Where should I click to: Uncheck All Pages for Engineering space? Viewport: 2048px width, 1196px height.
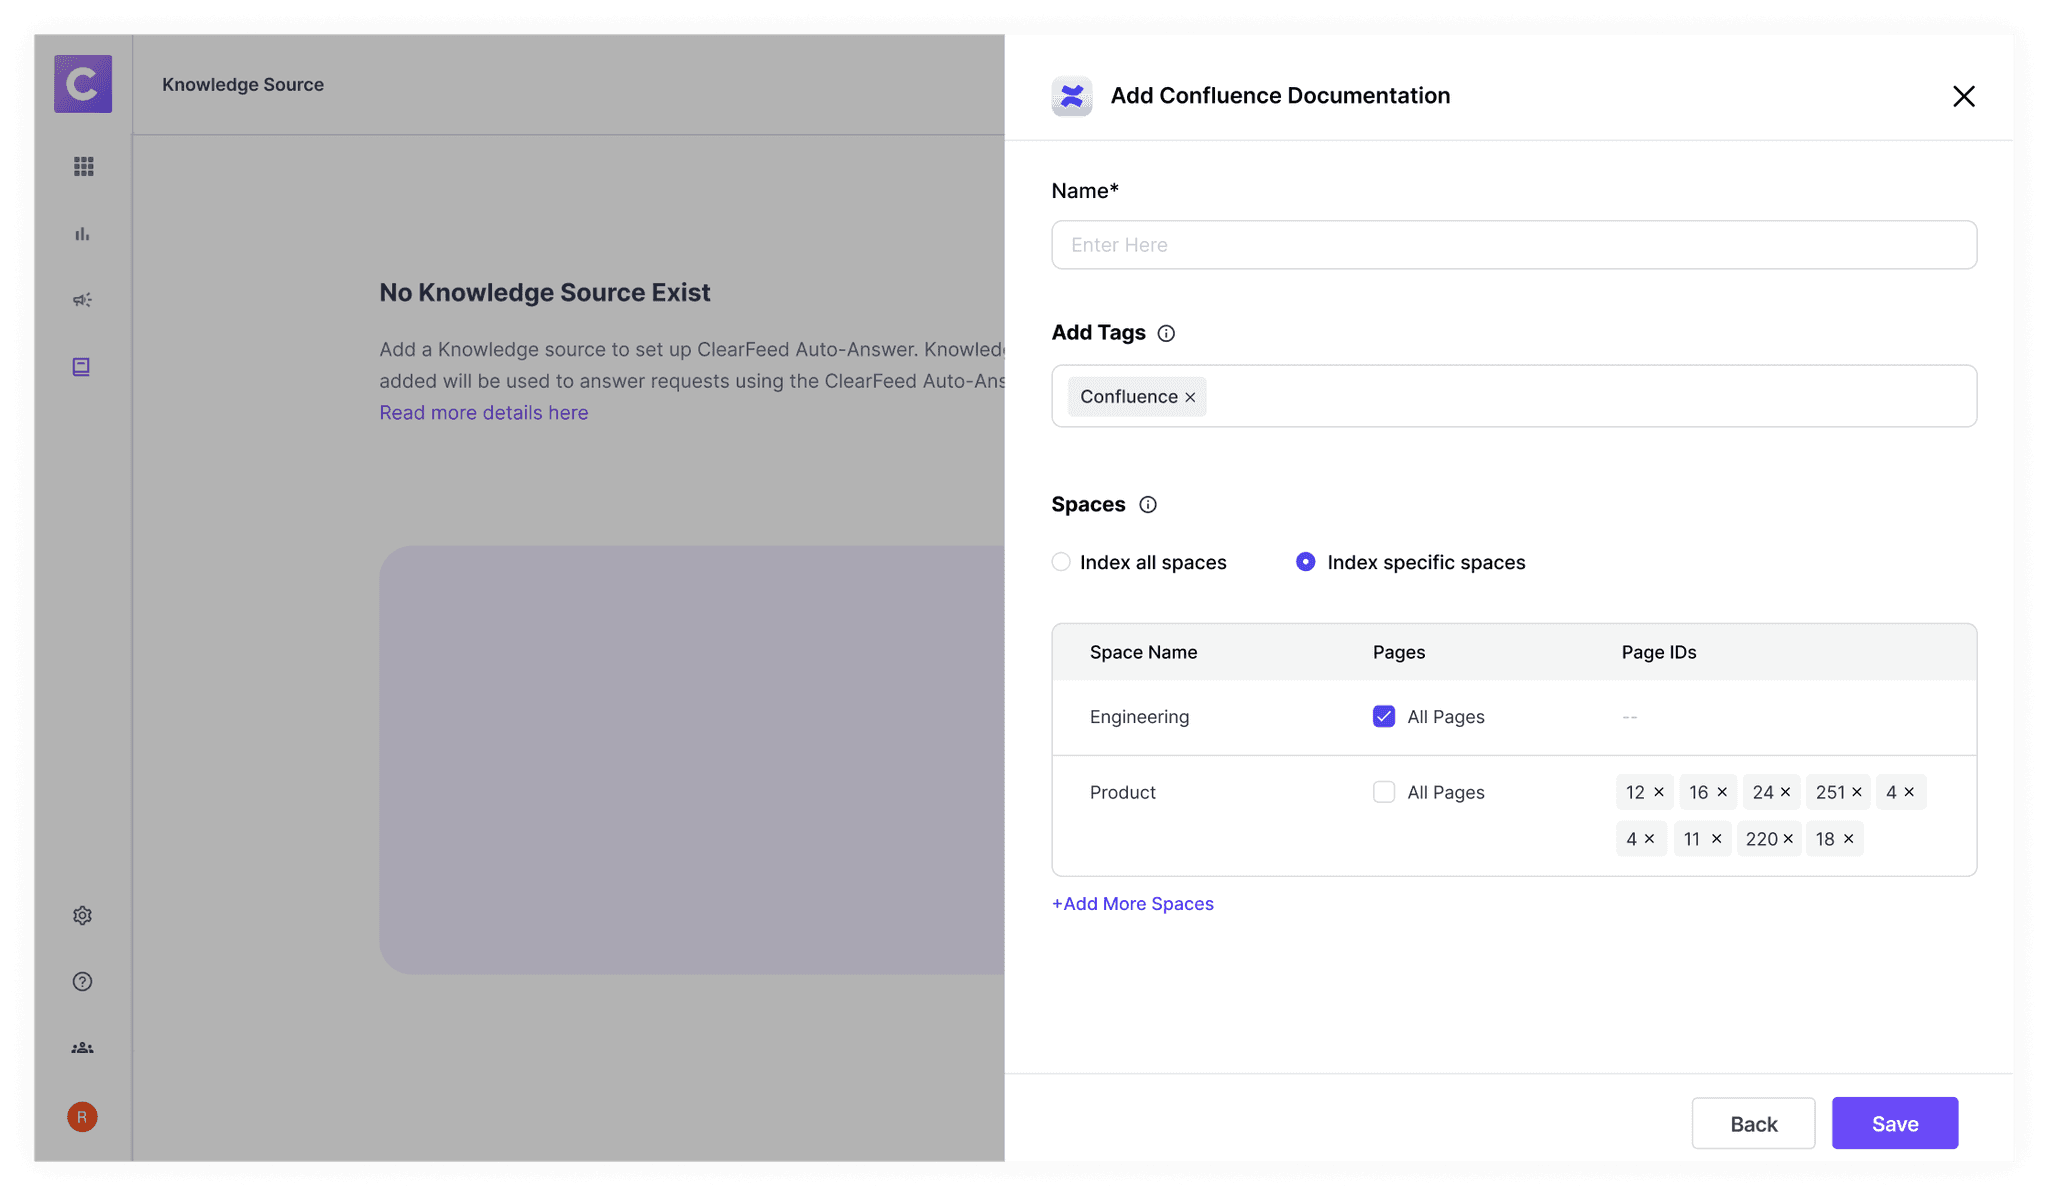point(1384,717)
